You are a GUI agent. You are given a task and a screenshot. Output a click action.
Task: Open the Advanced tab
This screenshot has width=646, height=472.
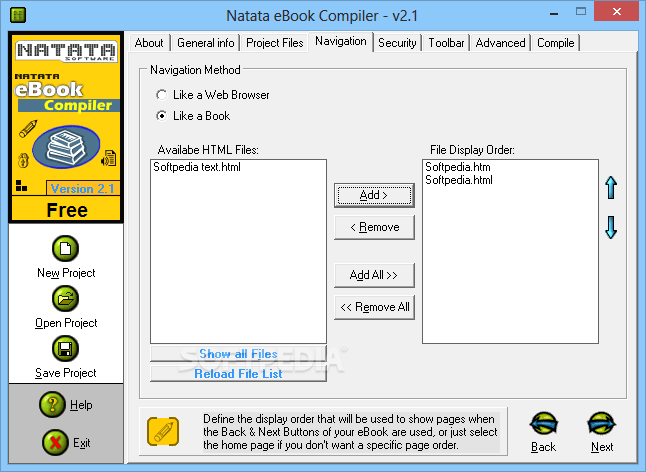click(501, 43)
